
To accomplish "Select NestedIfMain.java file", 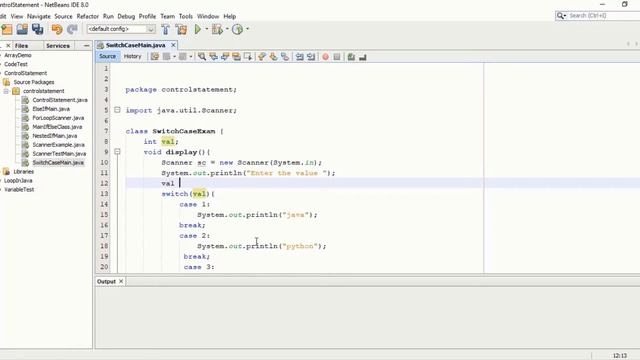I will [55, 136].
